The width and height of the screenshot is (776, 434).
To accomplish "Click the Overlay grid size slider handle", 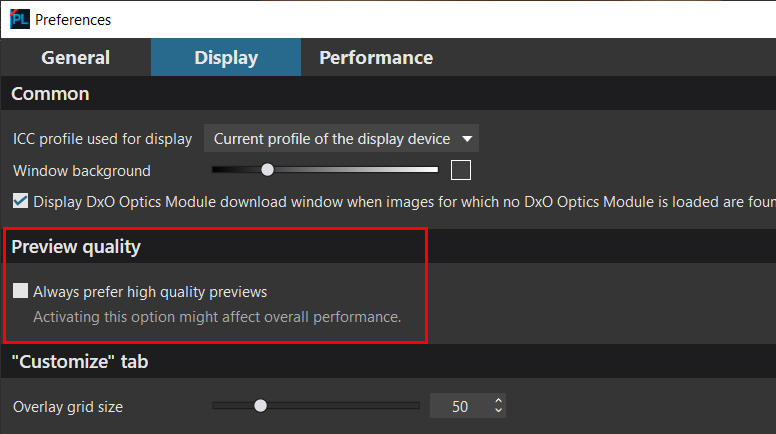I will pyautogui.click(x=260, y=406).
